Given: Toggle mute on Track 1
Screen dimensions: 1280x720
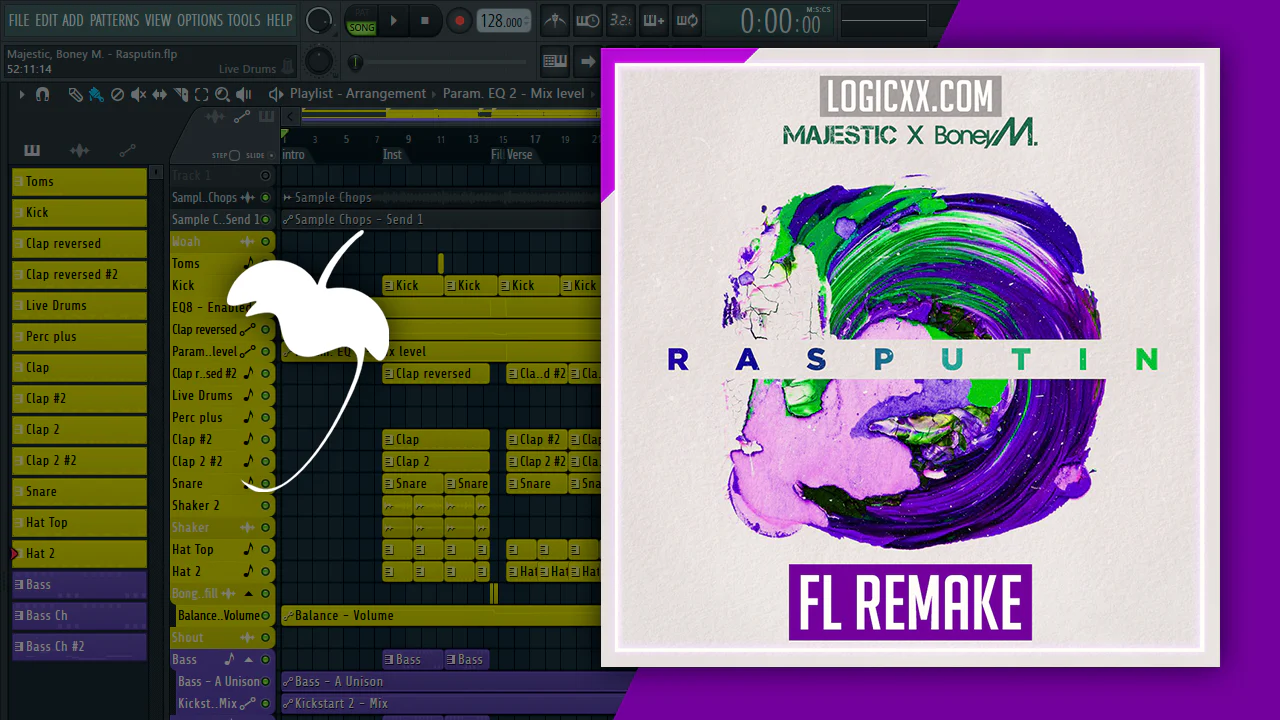Looking at the screenshot, I should tap(265, 176).
